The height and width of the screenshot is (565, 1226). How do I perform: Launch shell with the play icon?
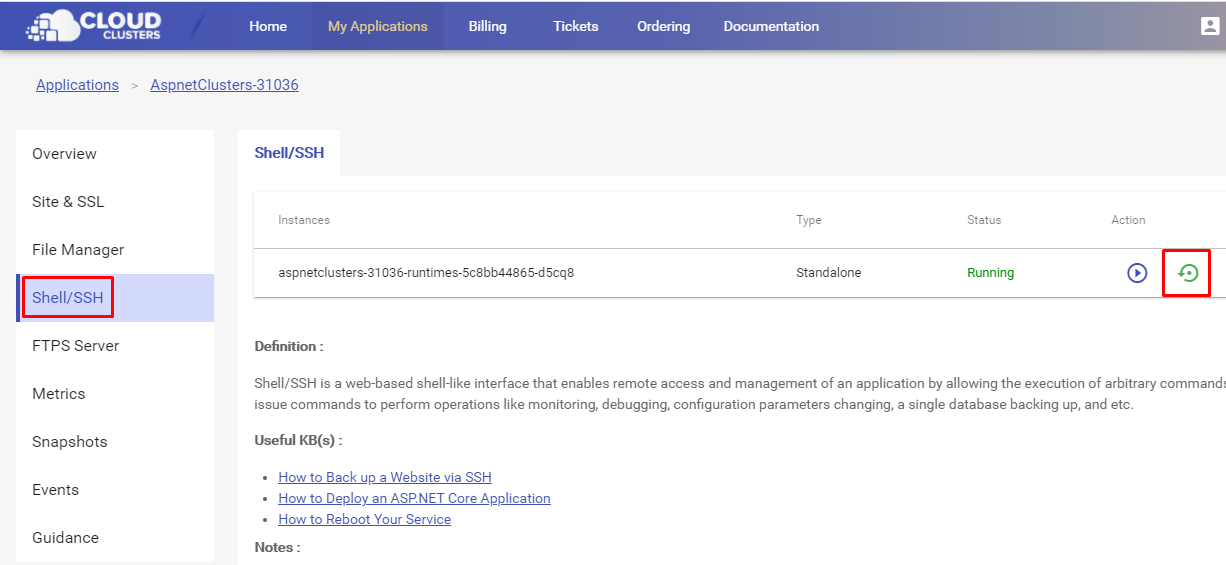(x=1137, y=273)
